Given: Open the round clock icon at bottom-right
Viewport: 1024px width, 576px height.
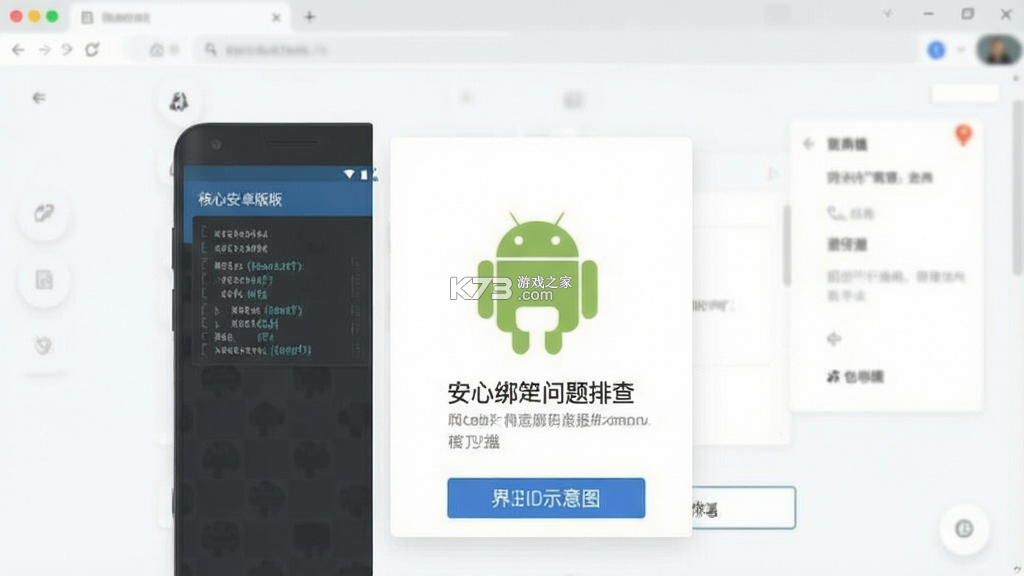Looking at the screenshot, I should pos(964,528).
